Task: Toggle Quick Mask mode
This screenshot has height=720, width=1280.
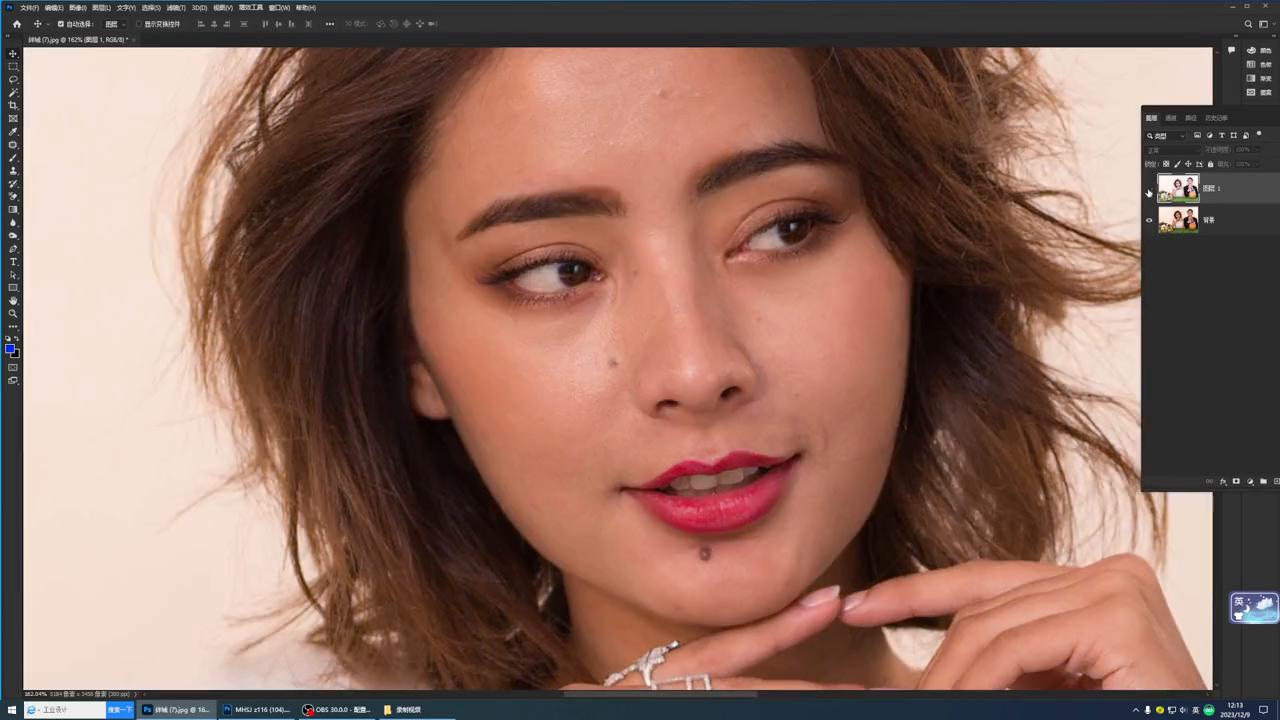Action: 13,368
